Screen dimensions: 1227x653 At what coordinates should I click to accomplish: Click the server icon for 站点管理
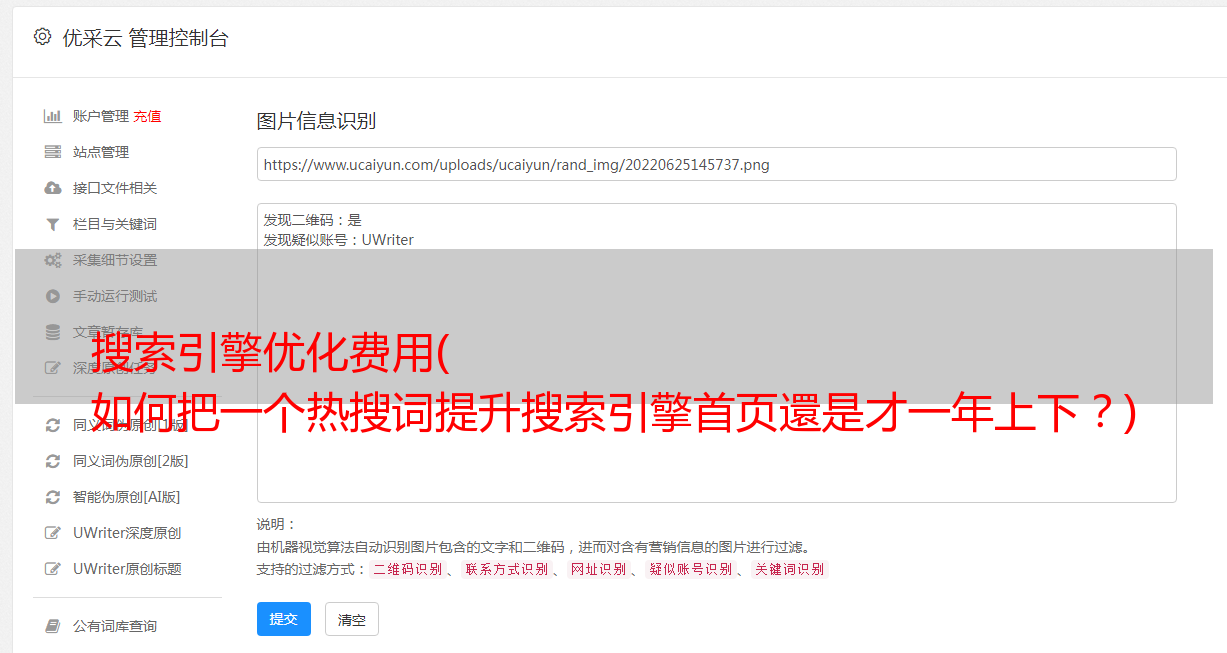click(x=53, y=152)
